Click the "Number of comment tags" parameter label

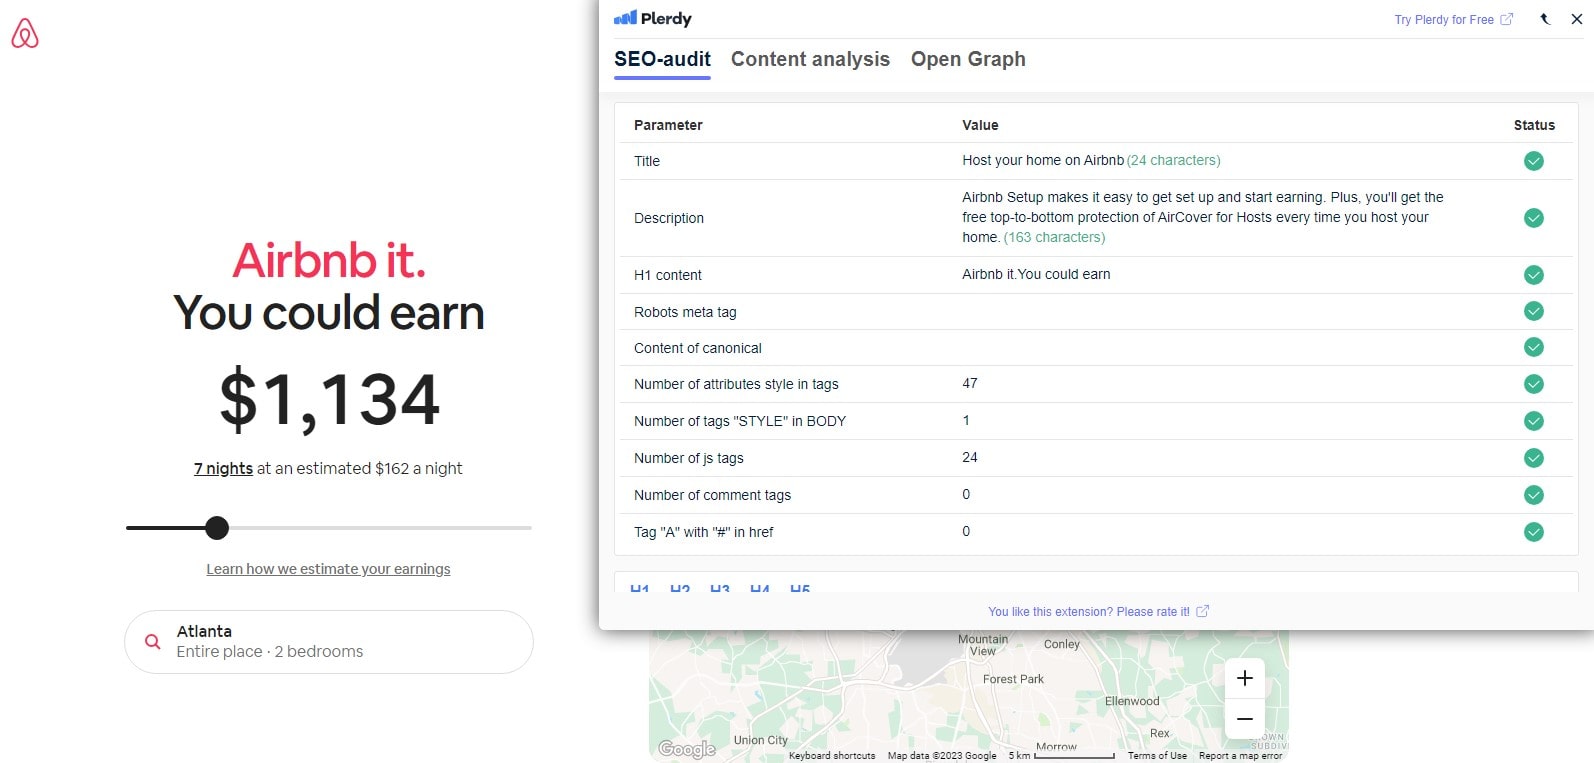click(x=712, y=495)
